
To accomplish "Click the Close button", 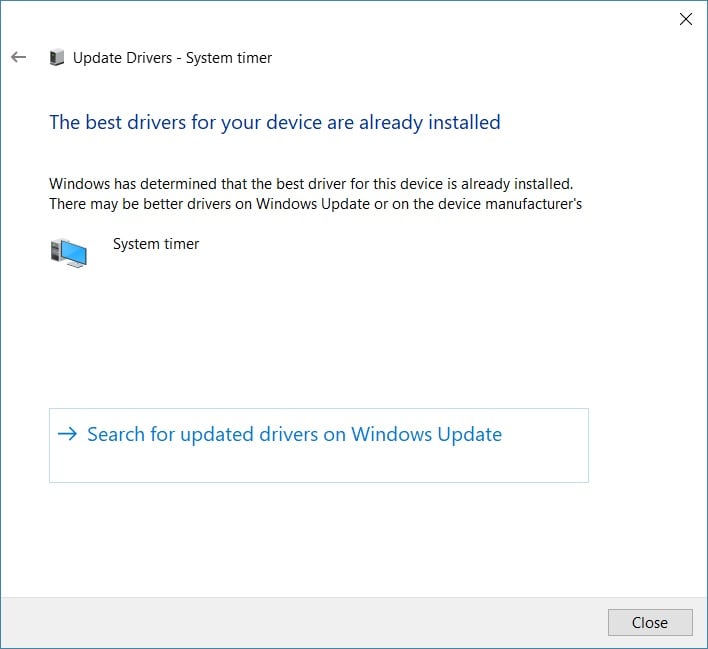I will (650, 622).
